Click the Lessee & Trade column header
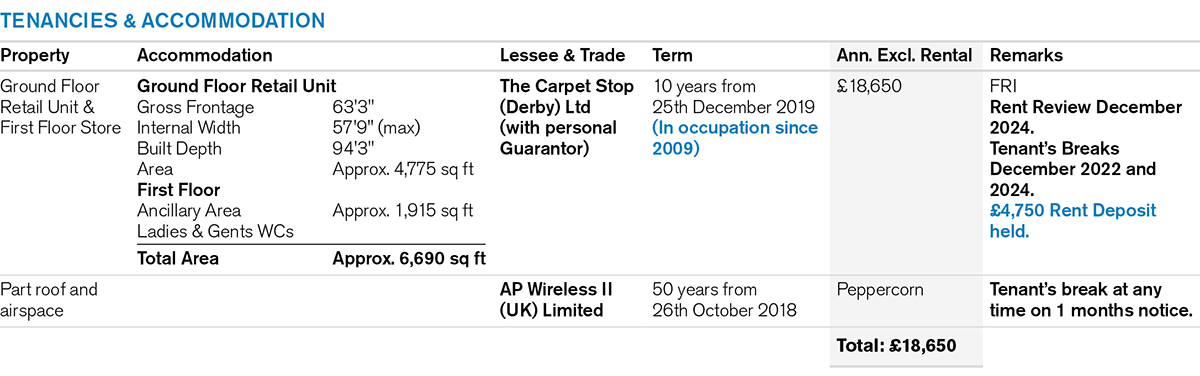This screenshot has height=376, width=1200. (562, 56)
